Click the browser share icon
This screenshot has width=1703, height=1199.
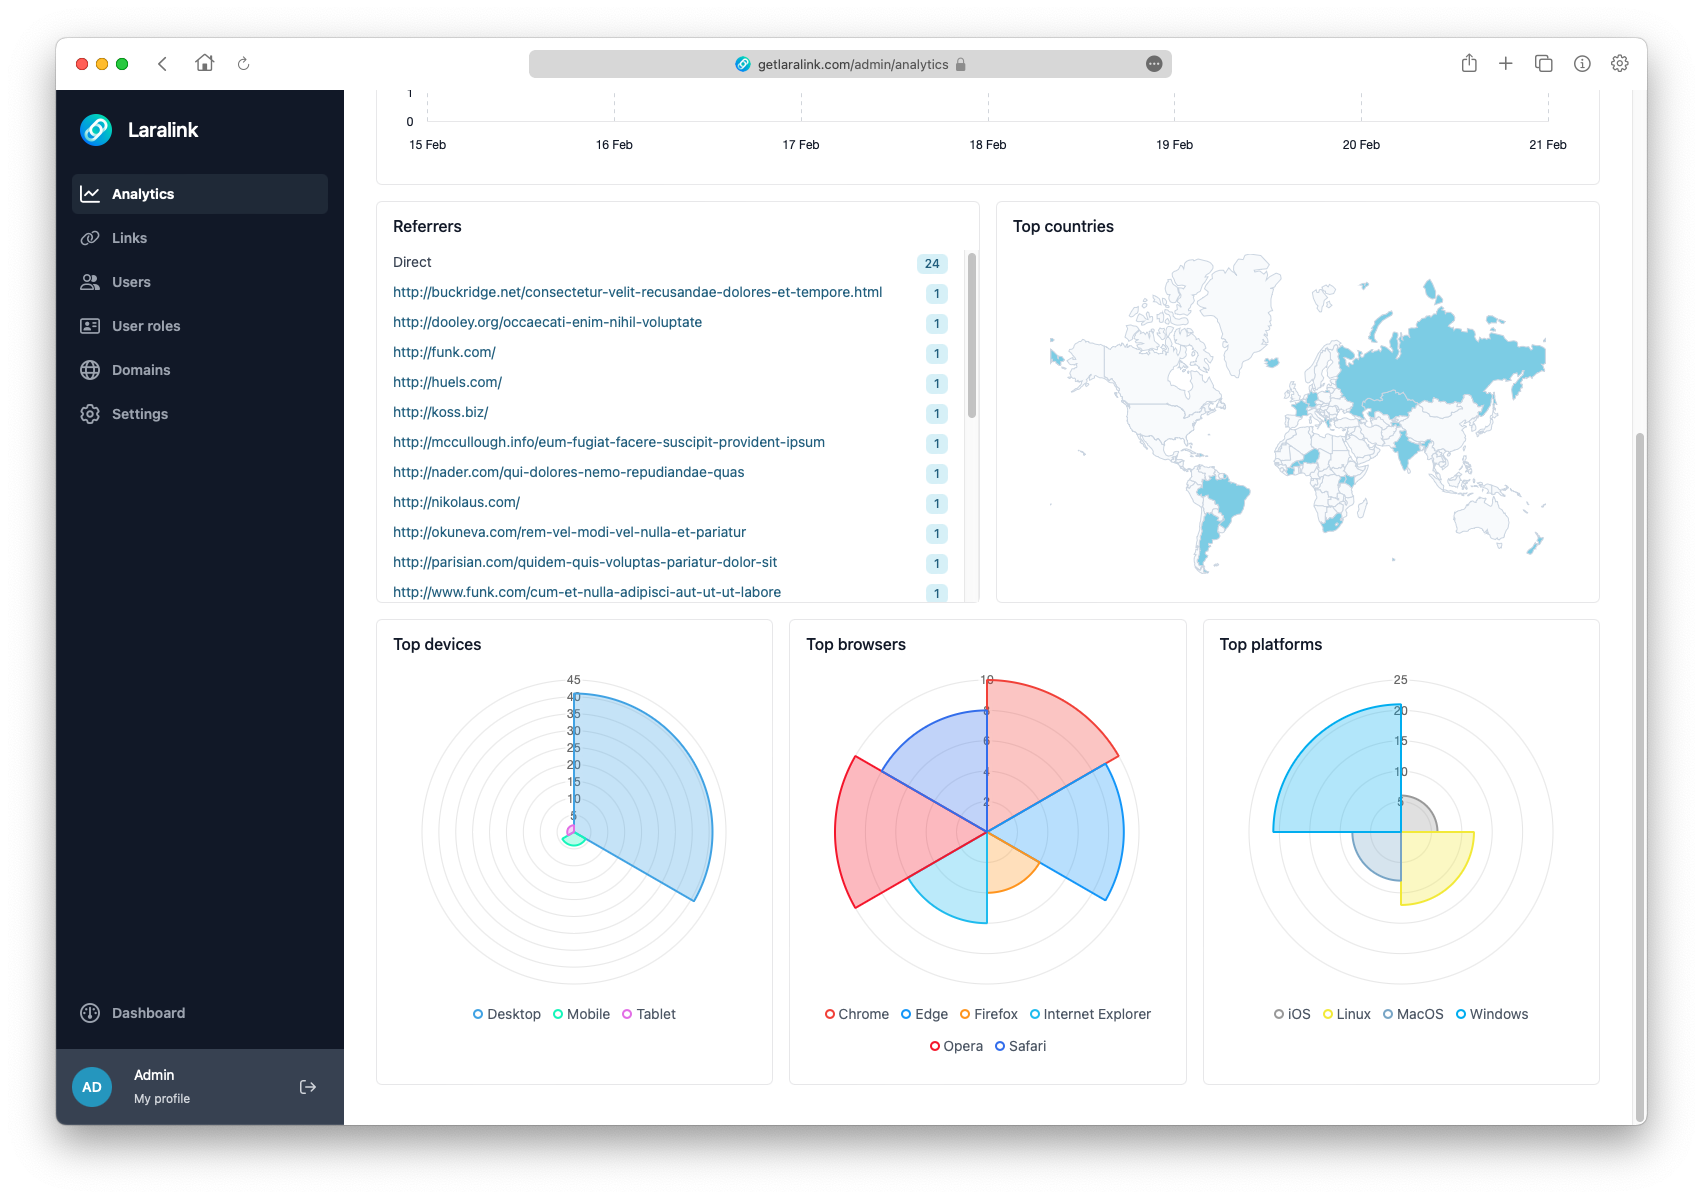(x=1469, y=63)
